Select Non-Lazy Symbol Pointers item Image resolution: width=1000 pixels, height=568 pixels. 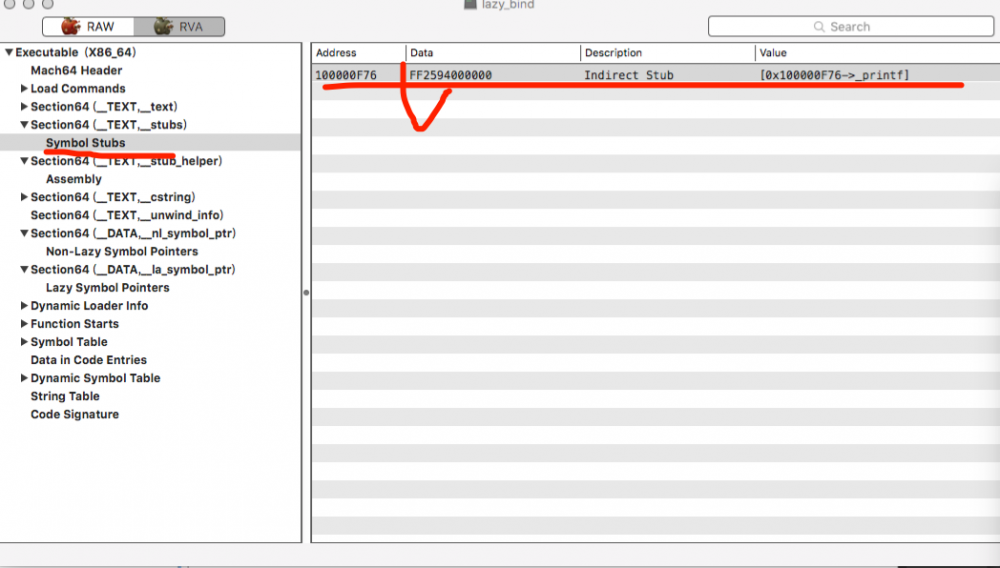(x=122, y=251)
